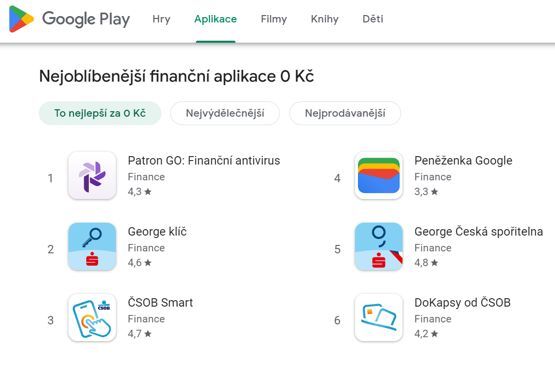Open the DoKapsy od ČSOB app icon
This screenshot has height=370, width=555.
[379, 318]
